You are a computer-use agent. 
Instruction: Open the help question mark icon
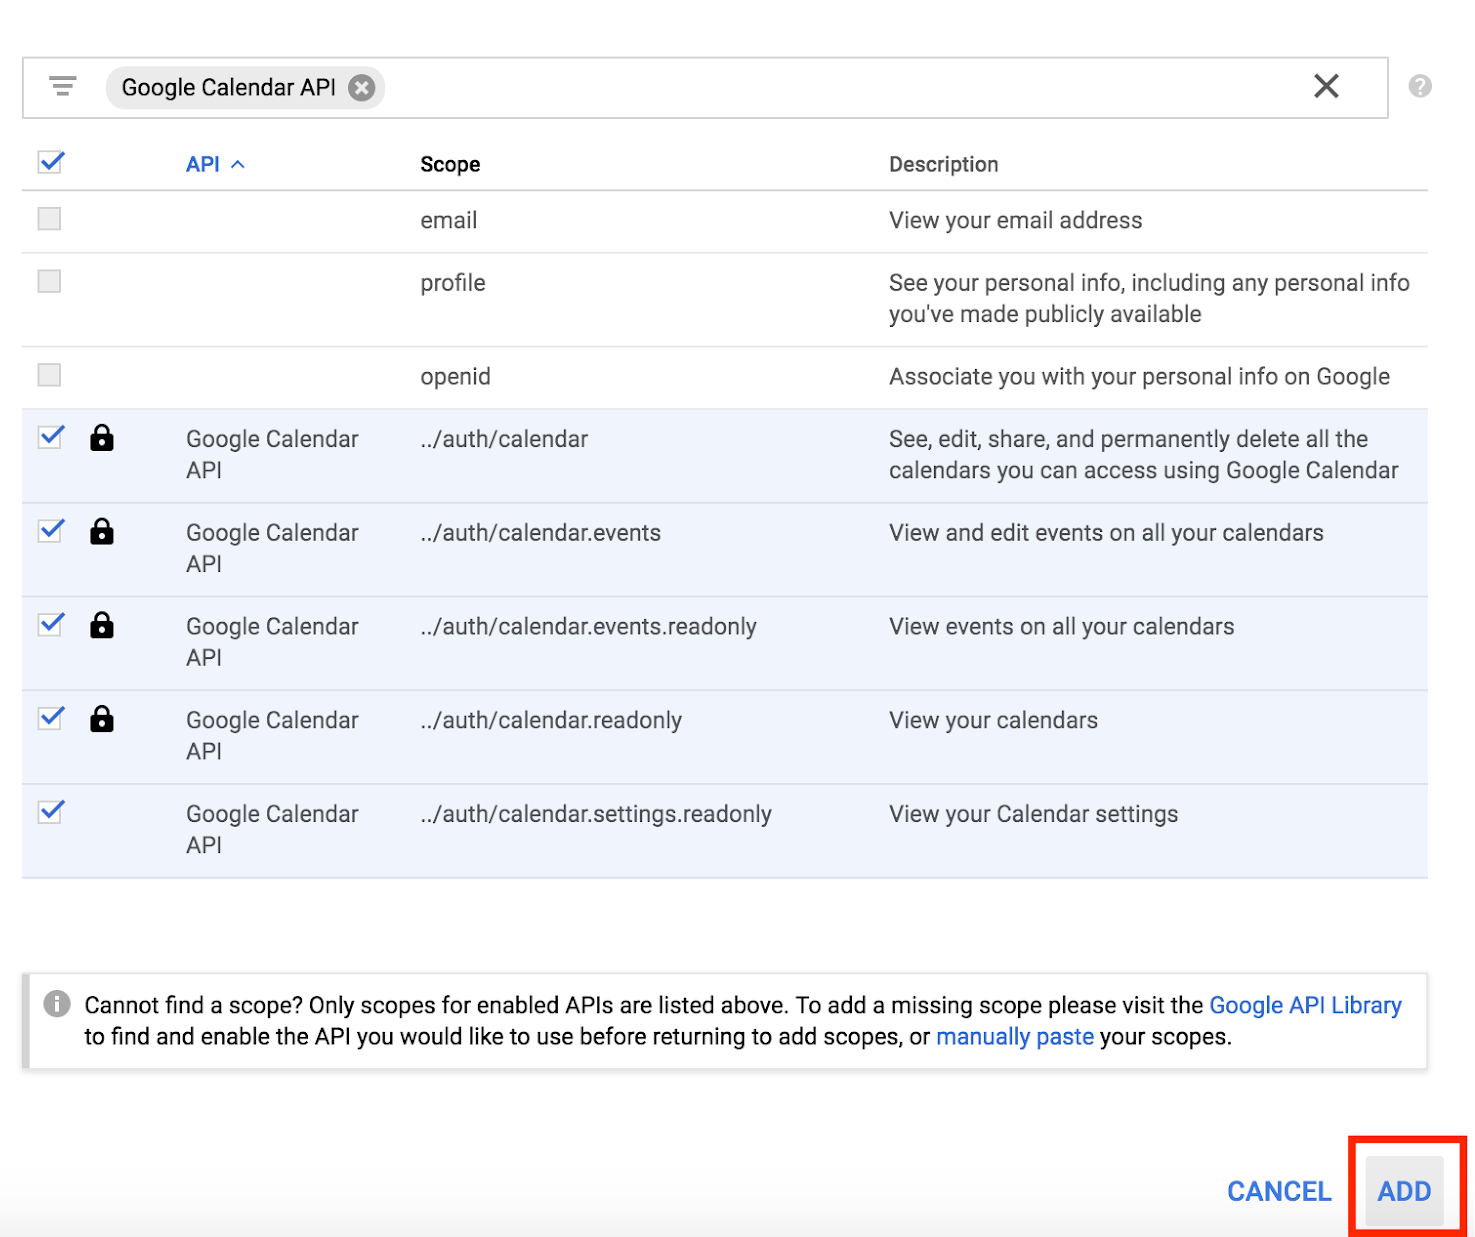click(x=1420, y=87)
